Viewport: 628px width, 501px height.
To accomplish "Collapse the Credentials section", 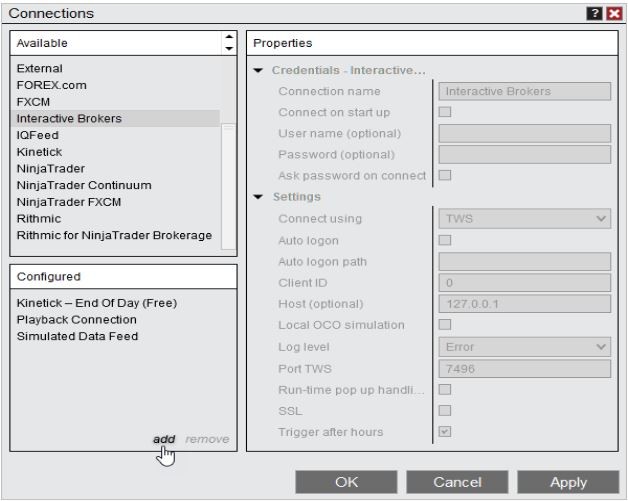I will [258, 70].
